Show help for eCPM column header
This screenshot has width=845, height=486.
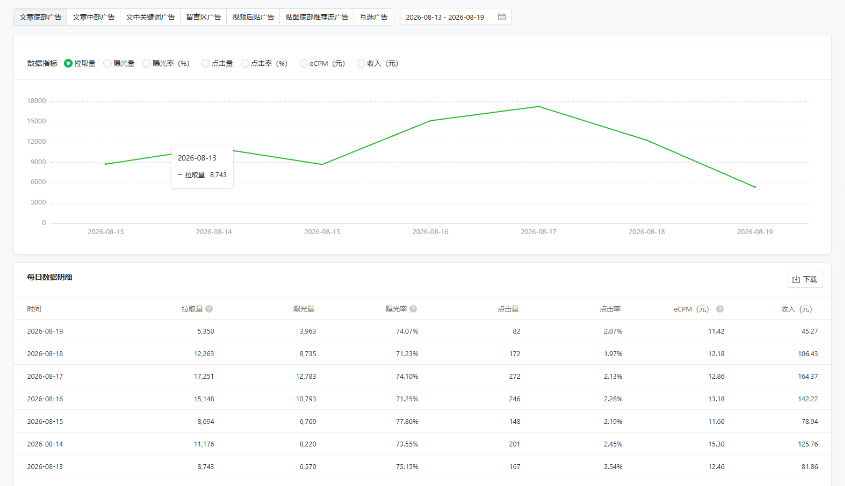click(x=719, y=309)
